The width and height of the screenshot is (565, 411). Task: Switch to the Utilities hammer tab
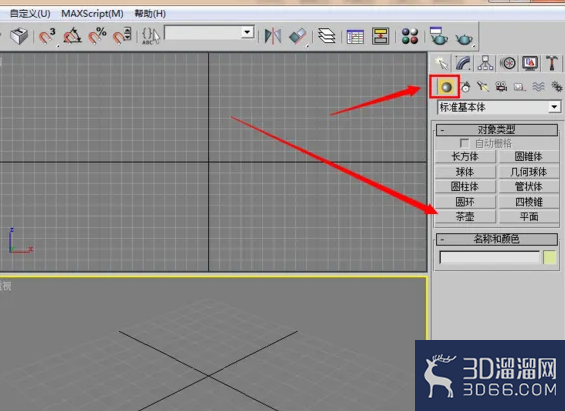[552, 63]
